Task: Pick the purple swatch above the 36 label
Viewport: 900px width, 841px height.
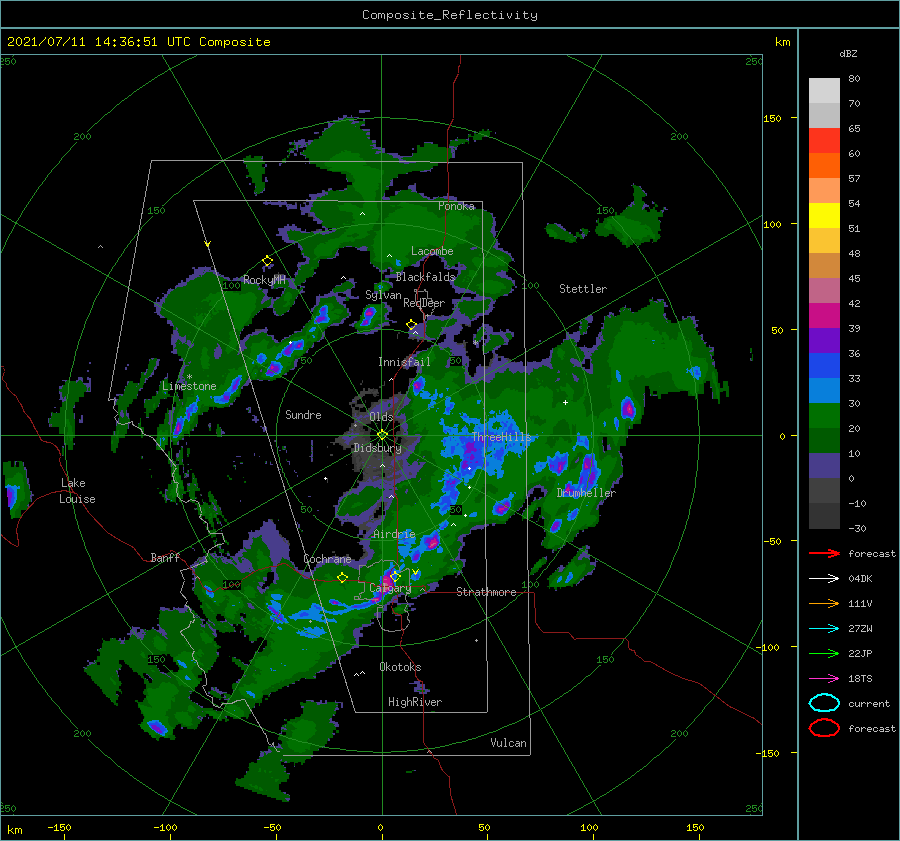Action: coord(824,340)
